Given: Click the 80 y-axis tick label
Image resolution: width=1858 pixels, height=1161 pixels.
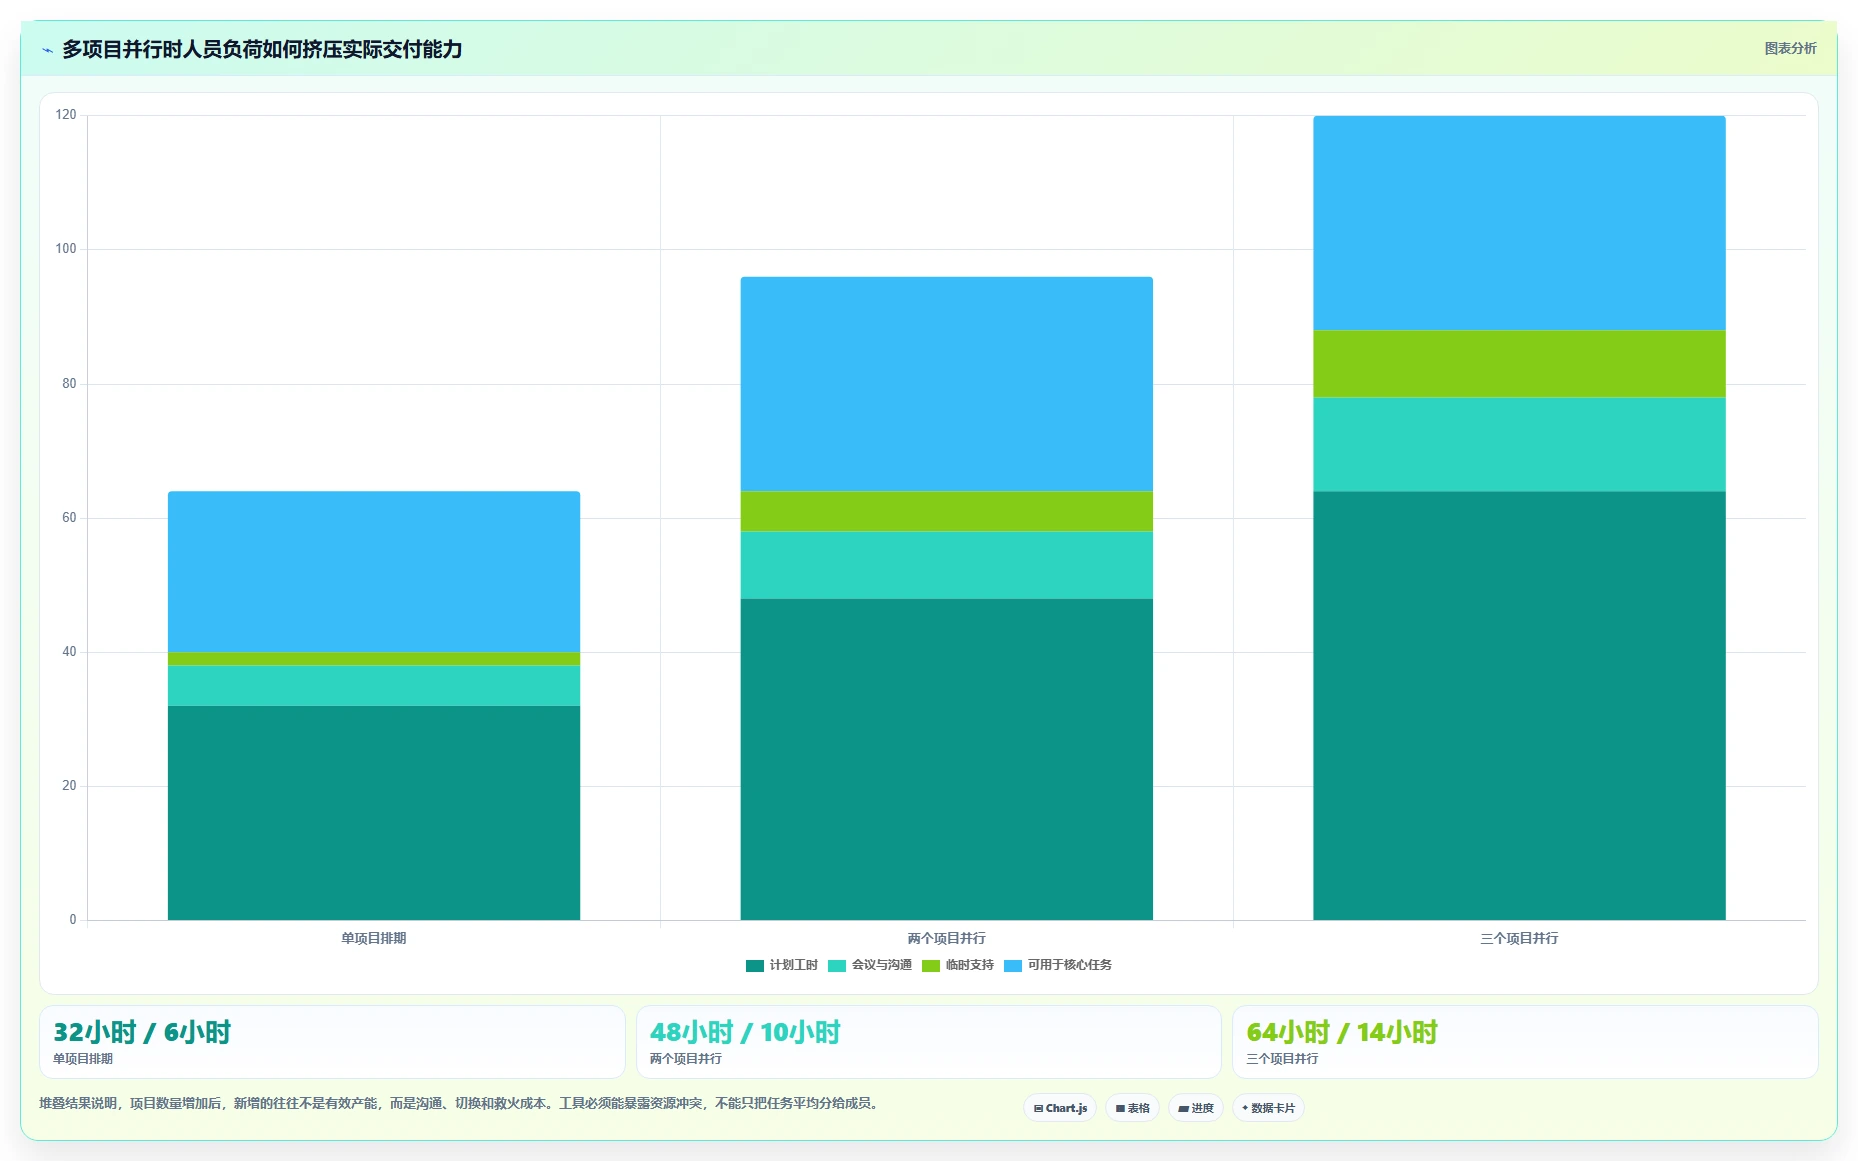Looking at the screenshot, I should pos(69,384).
